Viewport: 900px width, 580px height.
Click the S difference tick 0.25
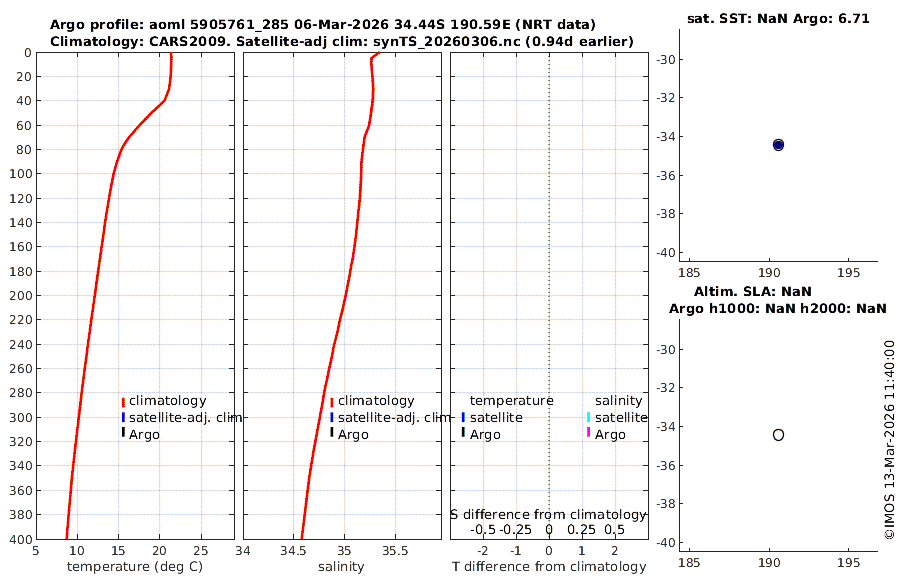(x=581, y=529)
